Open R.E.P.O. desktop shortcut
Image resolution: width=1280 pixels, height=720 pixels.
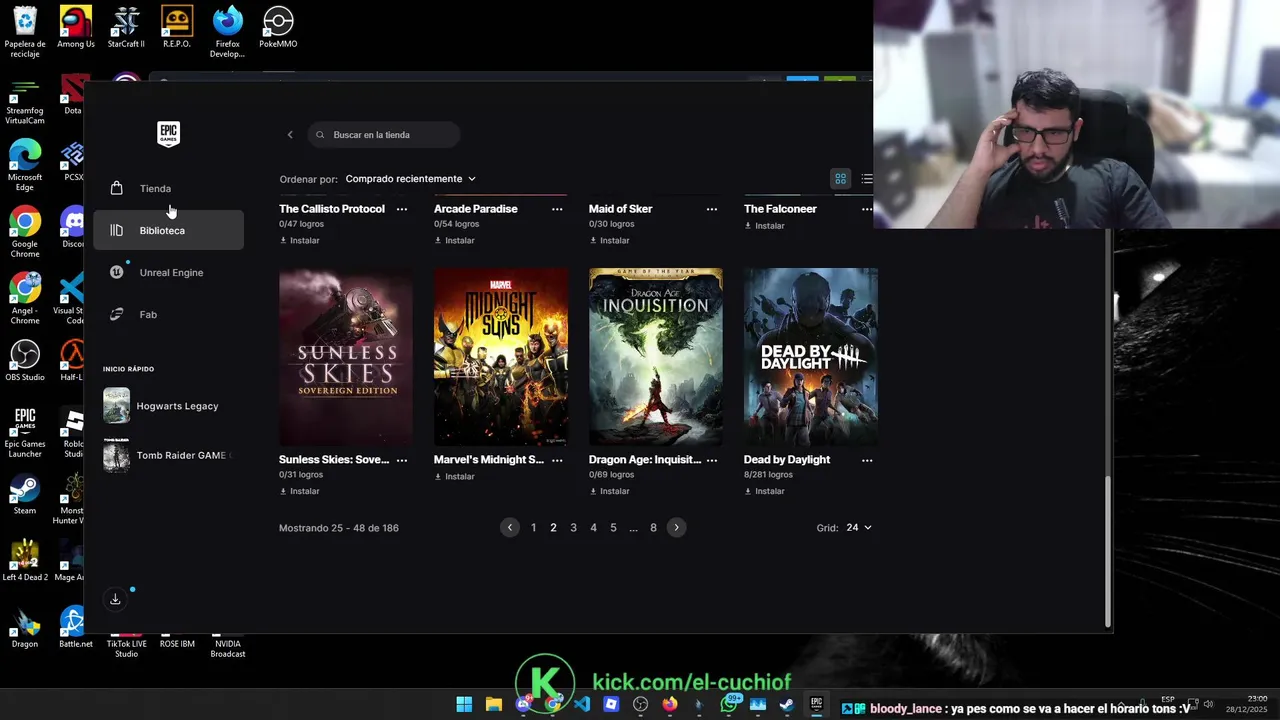tap(177, 28)
